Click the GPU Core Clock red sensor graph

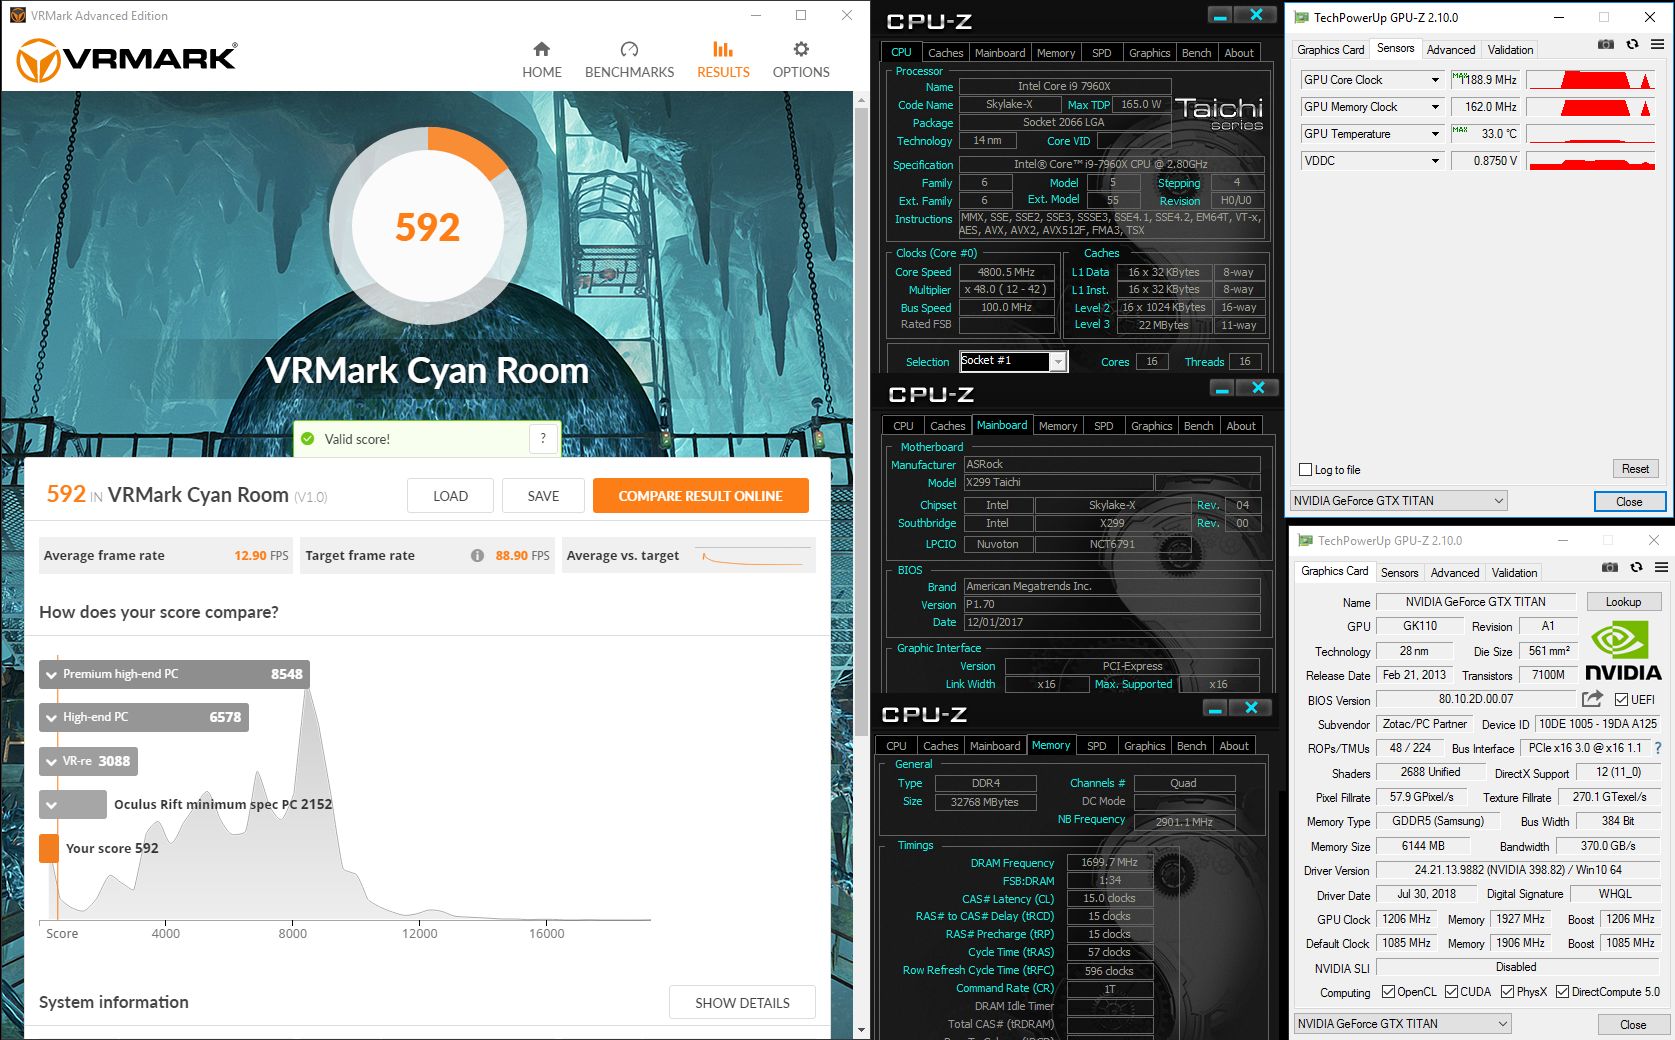pyautogui.click(x=1591, y=80)
